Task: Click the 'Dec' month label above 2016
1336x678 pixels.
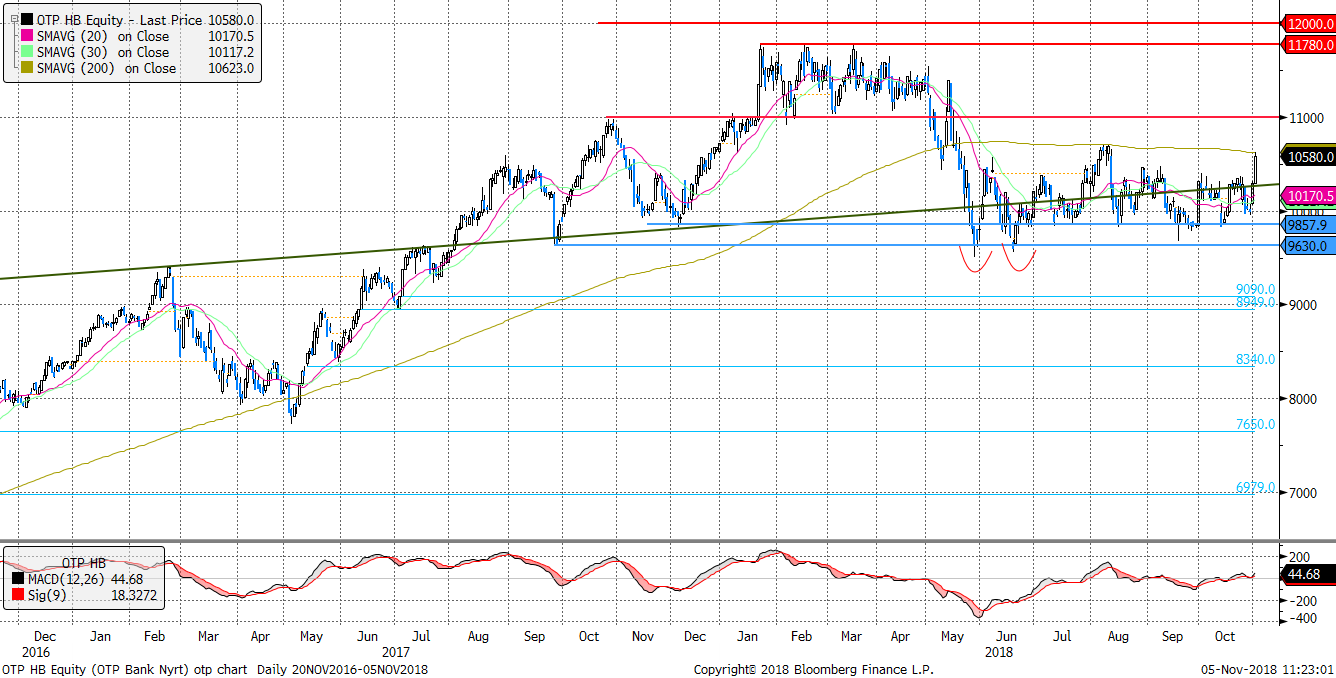Action: pyautogui.click(x=46, y=636)
